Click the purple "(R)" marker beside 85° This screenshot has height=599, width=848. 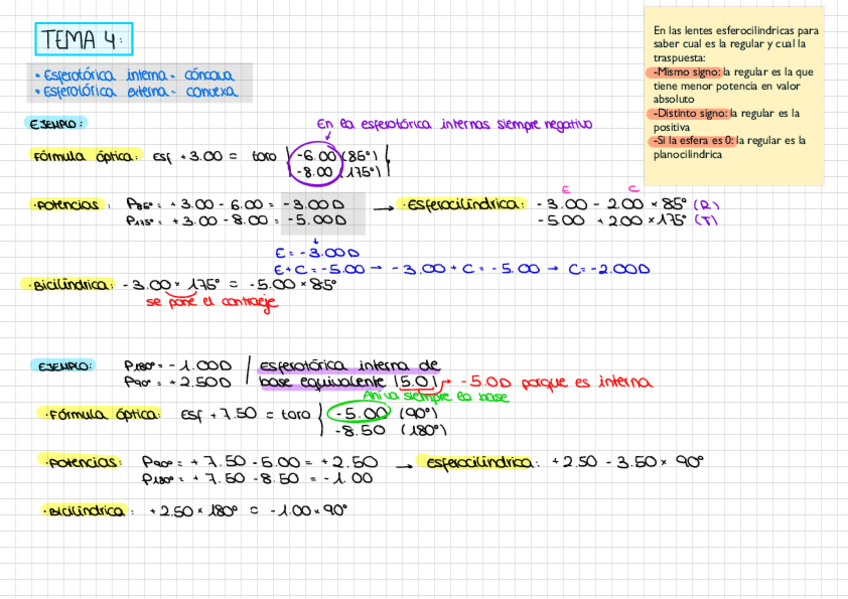(x=706, y=205)
